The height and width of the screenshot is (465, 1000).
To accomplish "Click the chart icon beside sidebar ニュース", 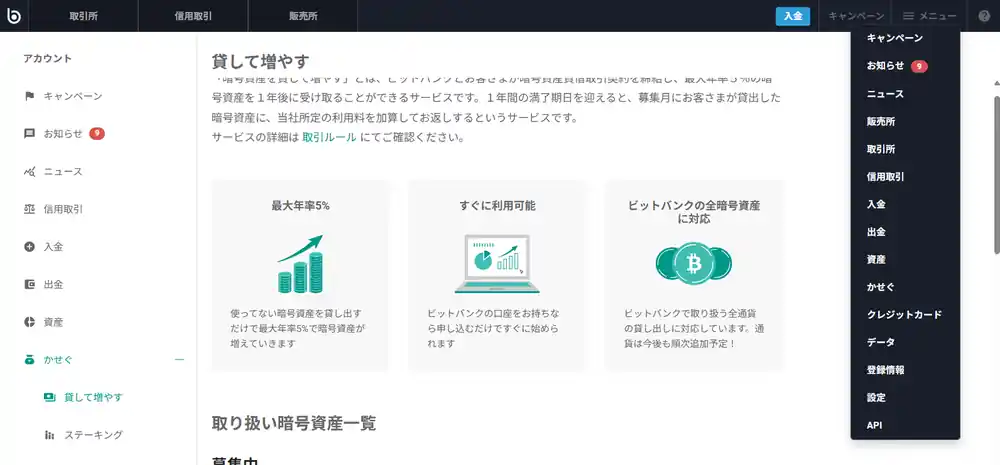I will (29, 172).
